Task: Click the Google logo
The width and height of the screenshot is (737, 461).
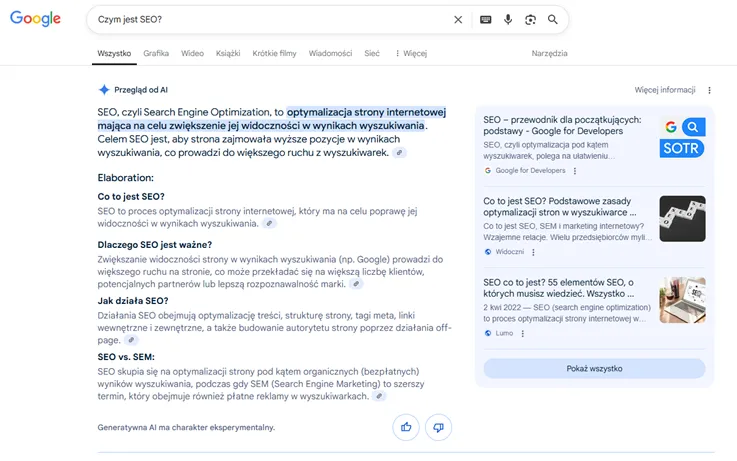Action: tap(35, 18)
